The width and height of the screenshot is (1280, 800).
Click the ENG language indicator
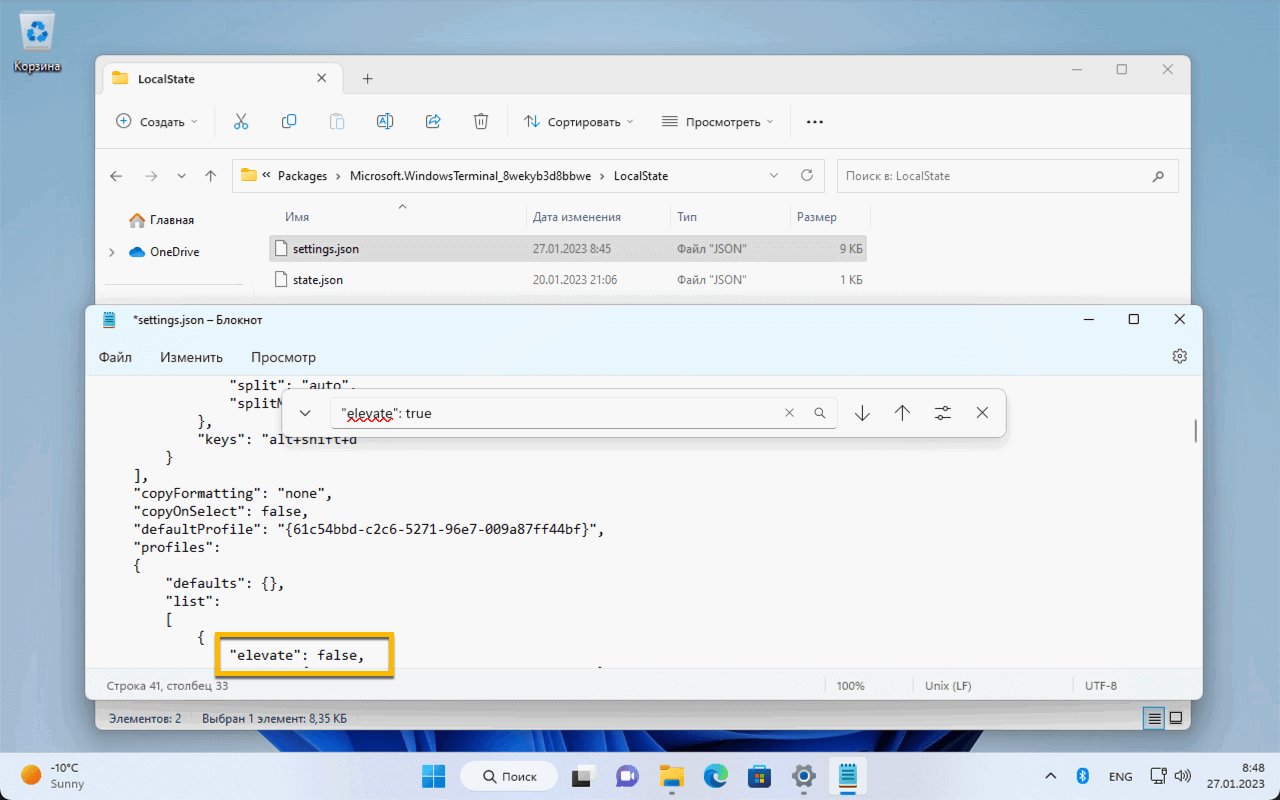coord(1121,776)
